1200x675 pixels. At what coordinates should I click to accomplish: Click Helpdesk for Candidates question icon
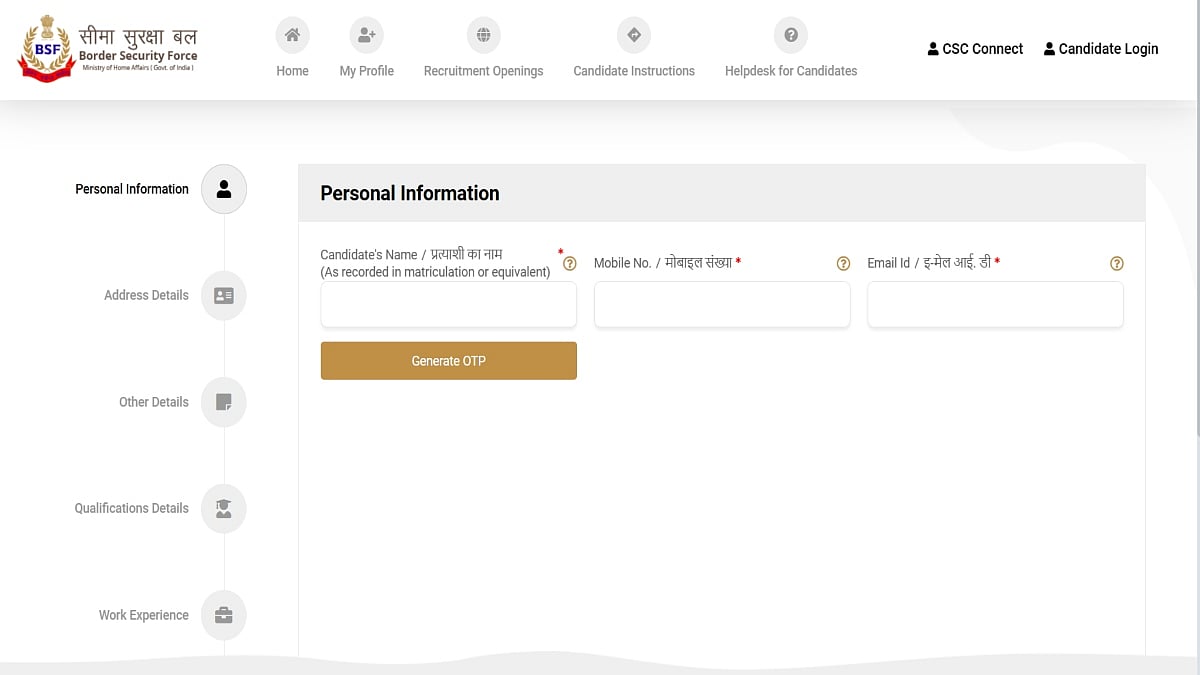tap(790, 36)
